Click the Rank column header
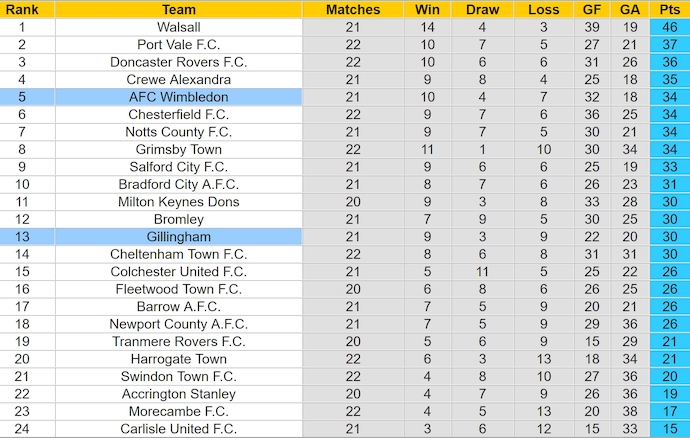The width and height of the screenshot is (690, 438). tap(22, 9)
